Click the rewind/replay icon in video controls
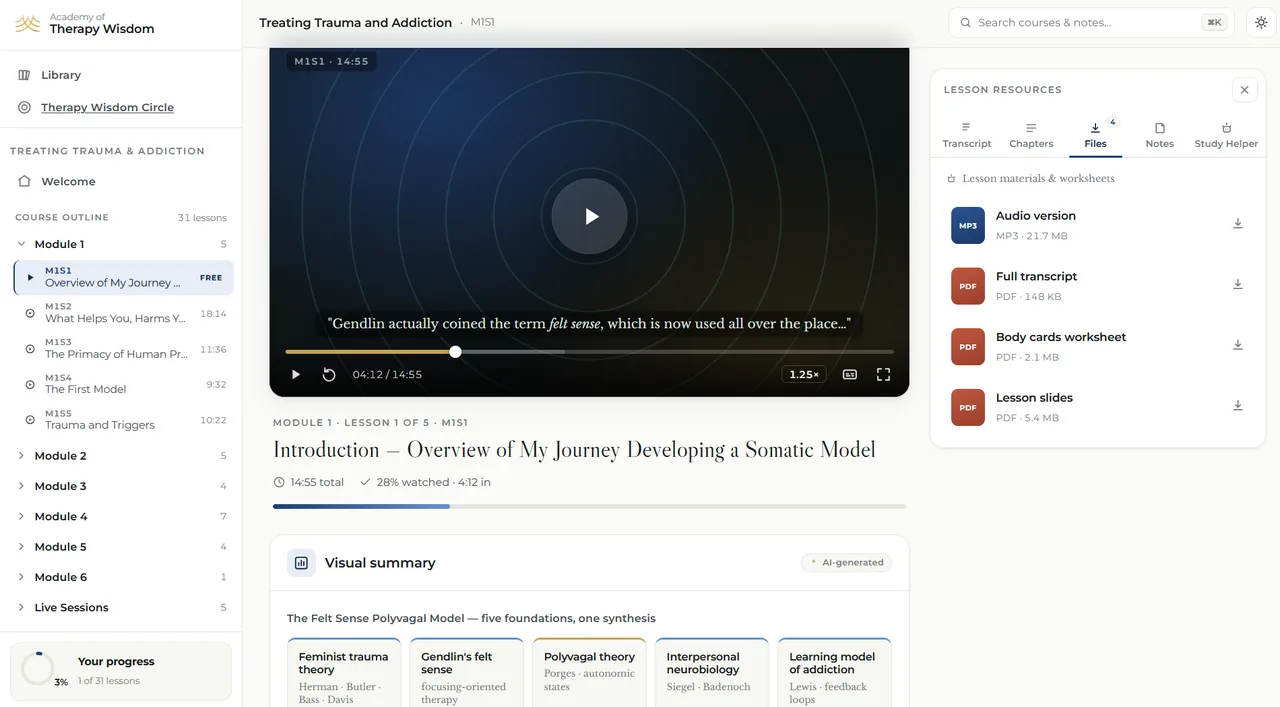This screenshot has height=707, width=1280. [x=329, y=375]
